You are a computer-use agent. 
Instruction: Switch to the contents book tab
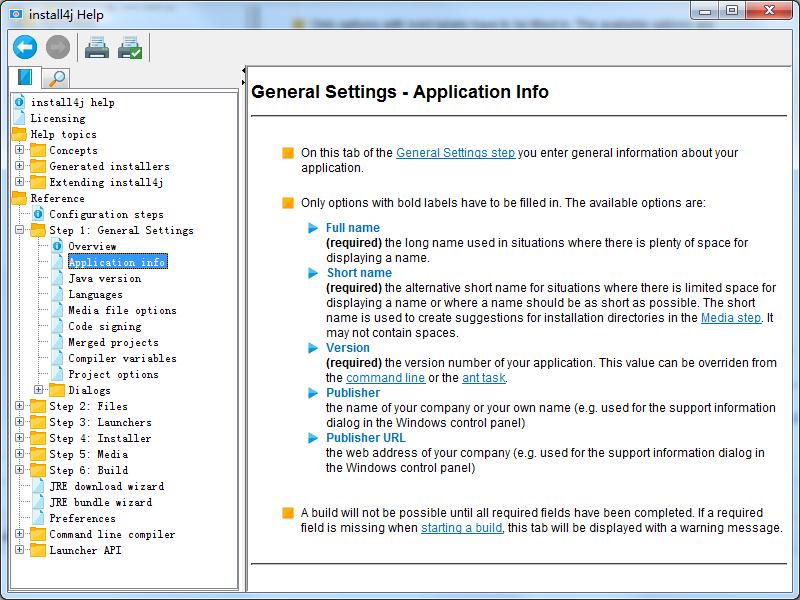tap(25, 78)
